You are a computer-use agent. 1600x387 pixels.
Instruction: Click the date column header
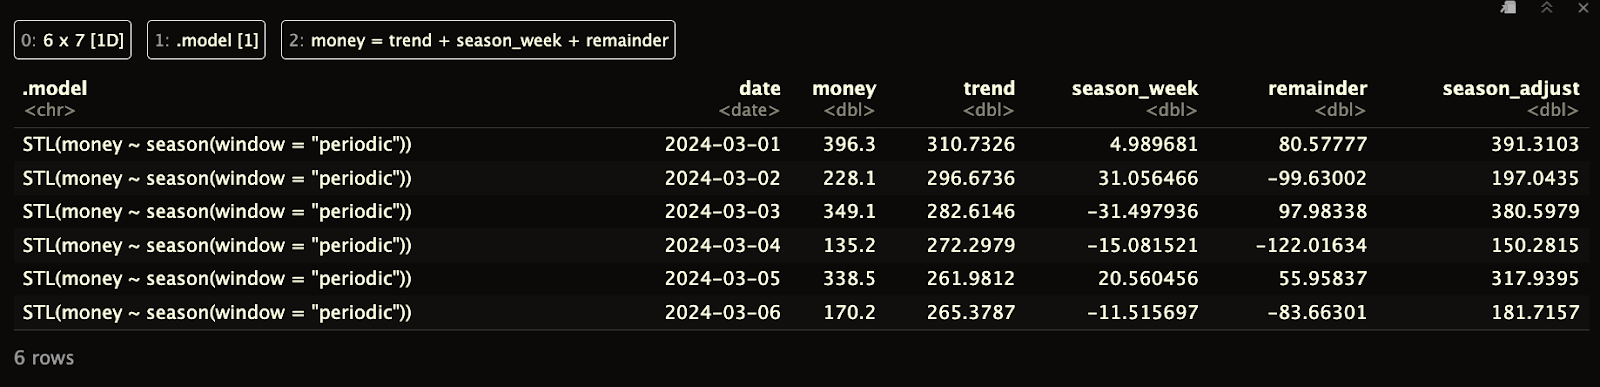760,88
